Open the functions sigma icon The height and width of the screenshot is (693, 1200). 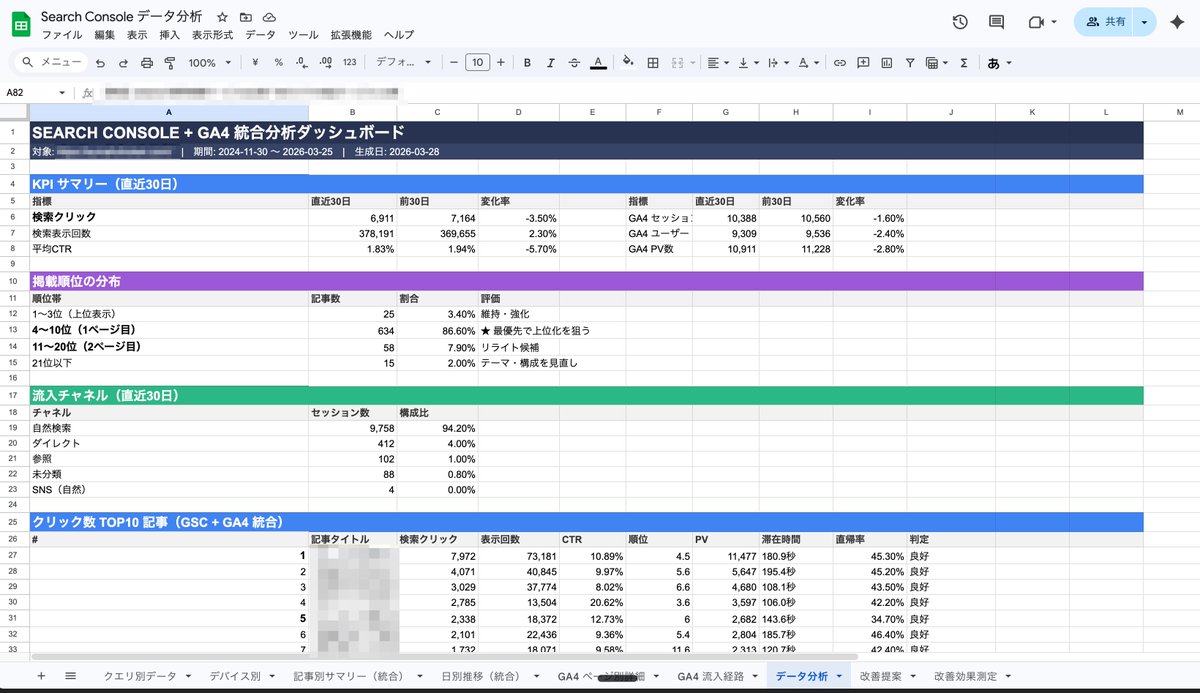click(x=963, y=62)
